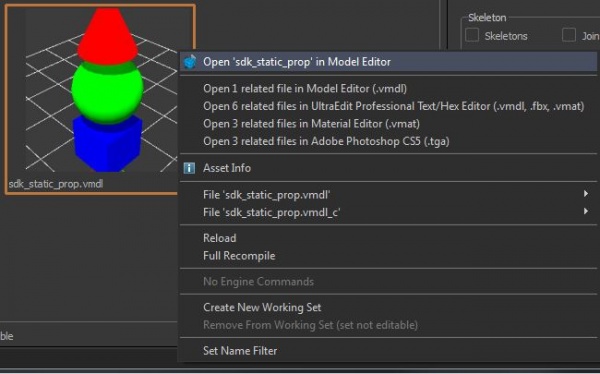This screenshot has width=600, height=374.
Task: Click the submenu arrow for 'sdk_static_prop.vmdl'
Action: (x=586, y=194)
